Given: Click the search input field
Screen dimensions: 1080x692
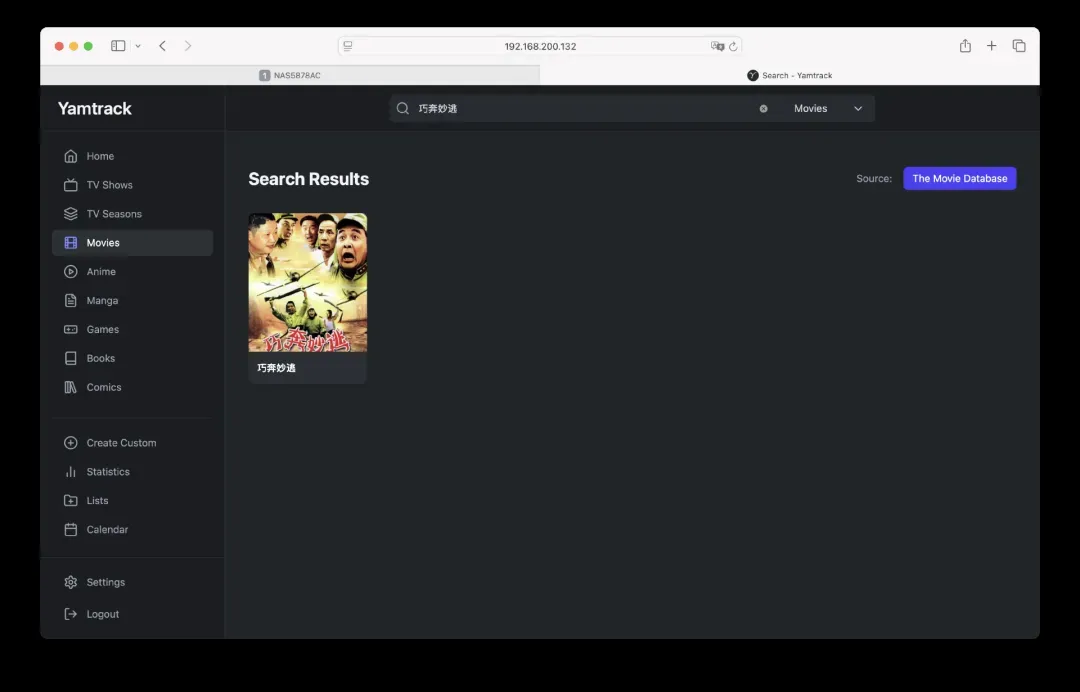Looking at the screenshot, I should tap(580, 109).
